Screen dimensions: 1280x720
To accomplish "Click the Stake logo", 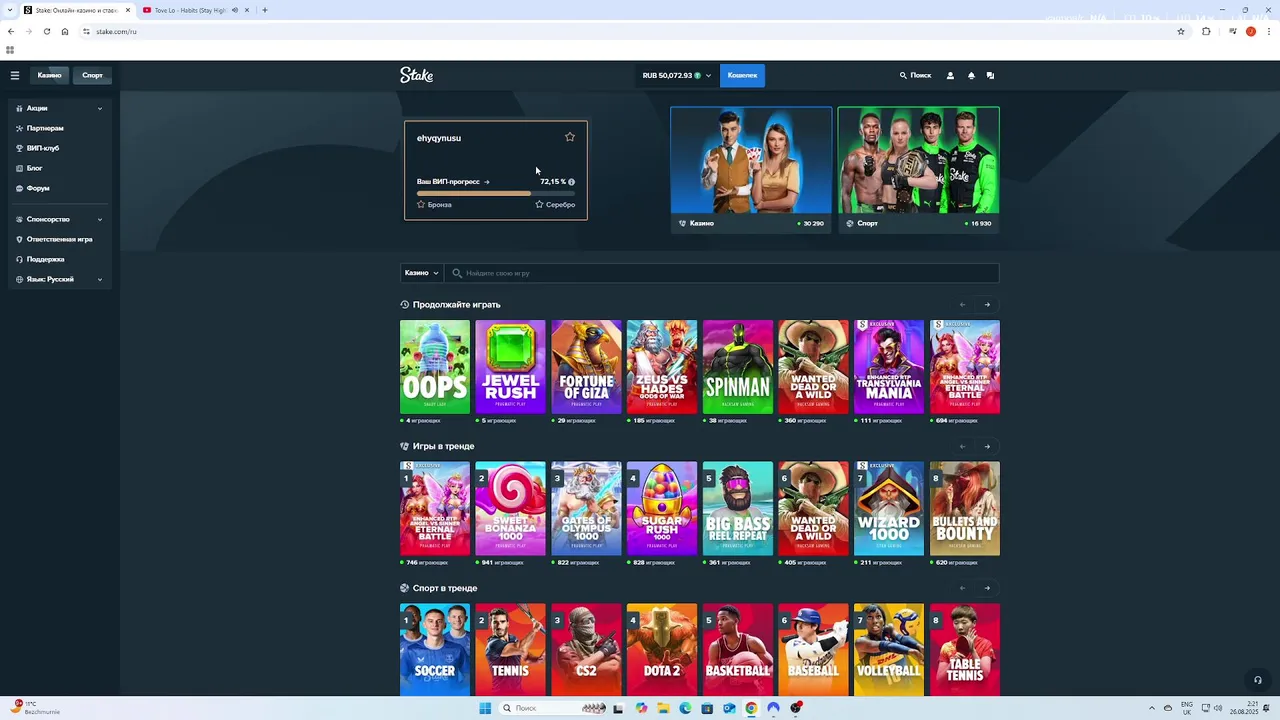I will pyautogui.click(x=417, y=75).
